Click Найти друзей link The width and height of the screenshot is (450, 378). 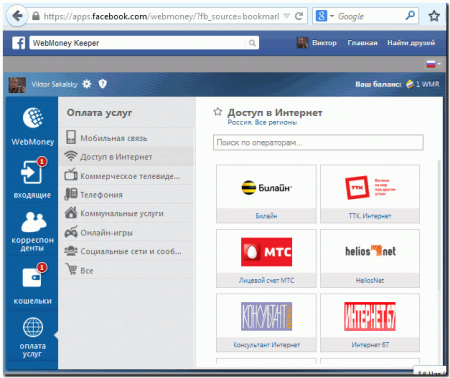click(x=411, y=43)
